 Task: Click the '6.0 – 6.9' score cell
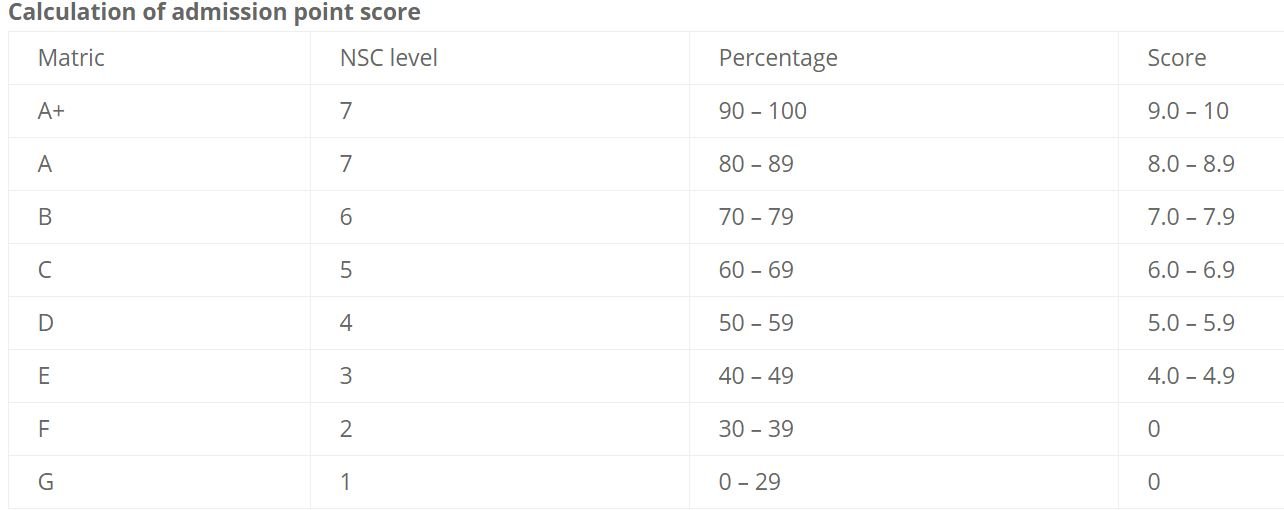pos(1190,270)
